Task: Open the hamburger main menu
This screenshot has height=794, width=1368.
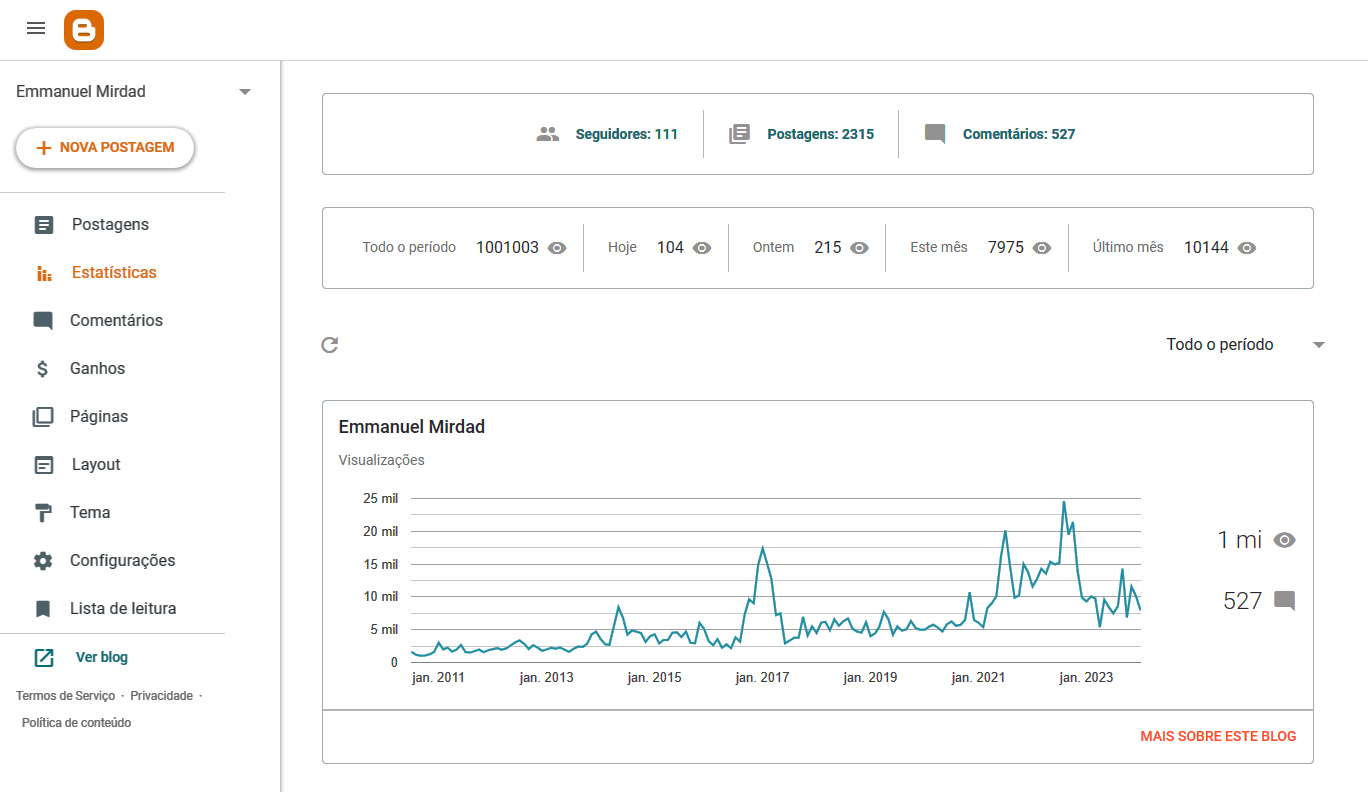Action: (36, 28)
